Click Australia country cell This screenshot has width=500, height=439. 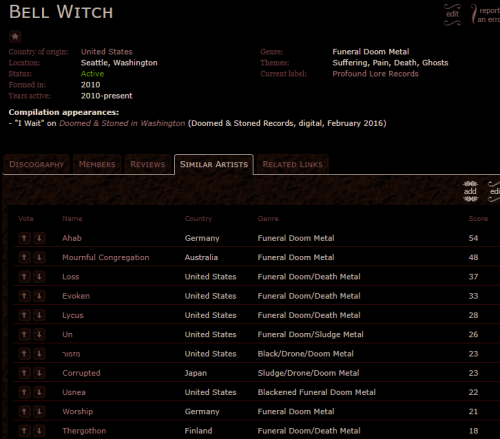(201, 257)
